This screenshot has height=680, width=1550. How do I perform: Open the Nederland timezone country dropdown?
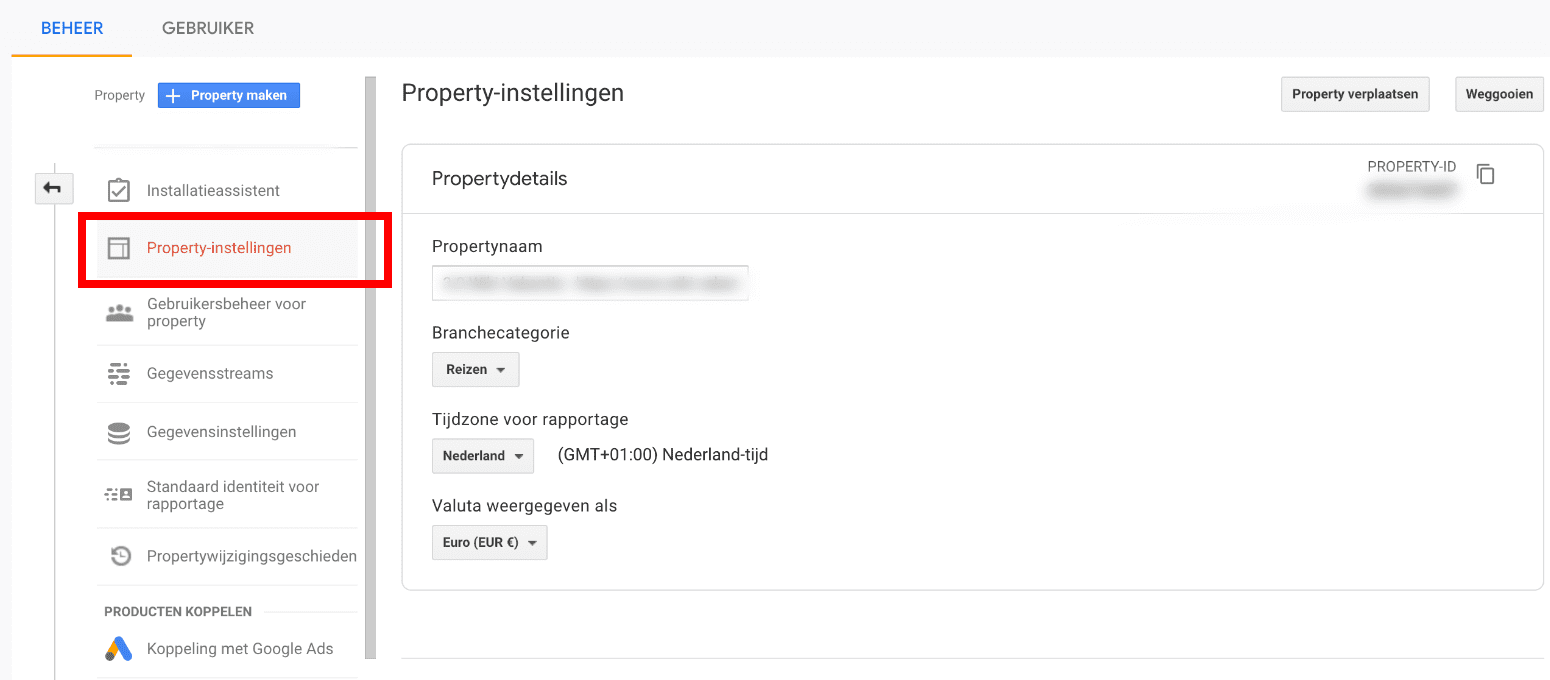(483, 455)
